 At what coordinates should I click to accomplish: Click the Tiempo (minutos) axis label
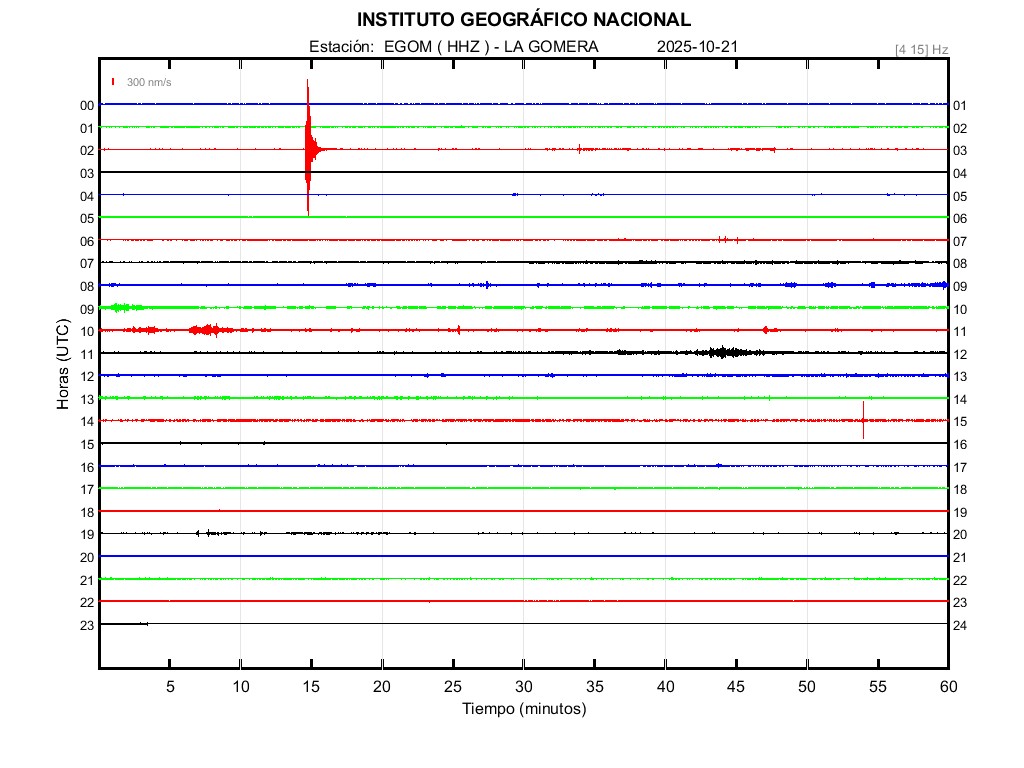click(524, 708)
